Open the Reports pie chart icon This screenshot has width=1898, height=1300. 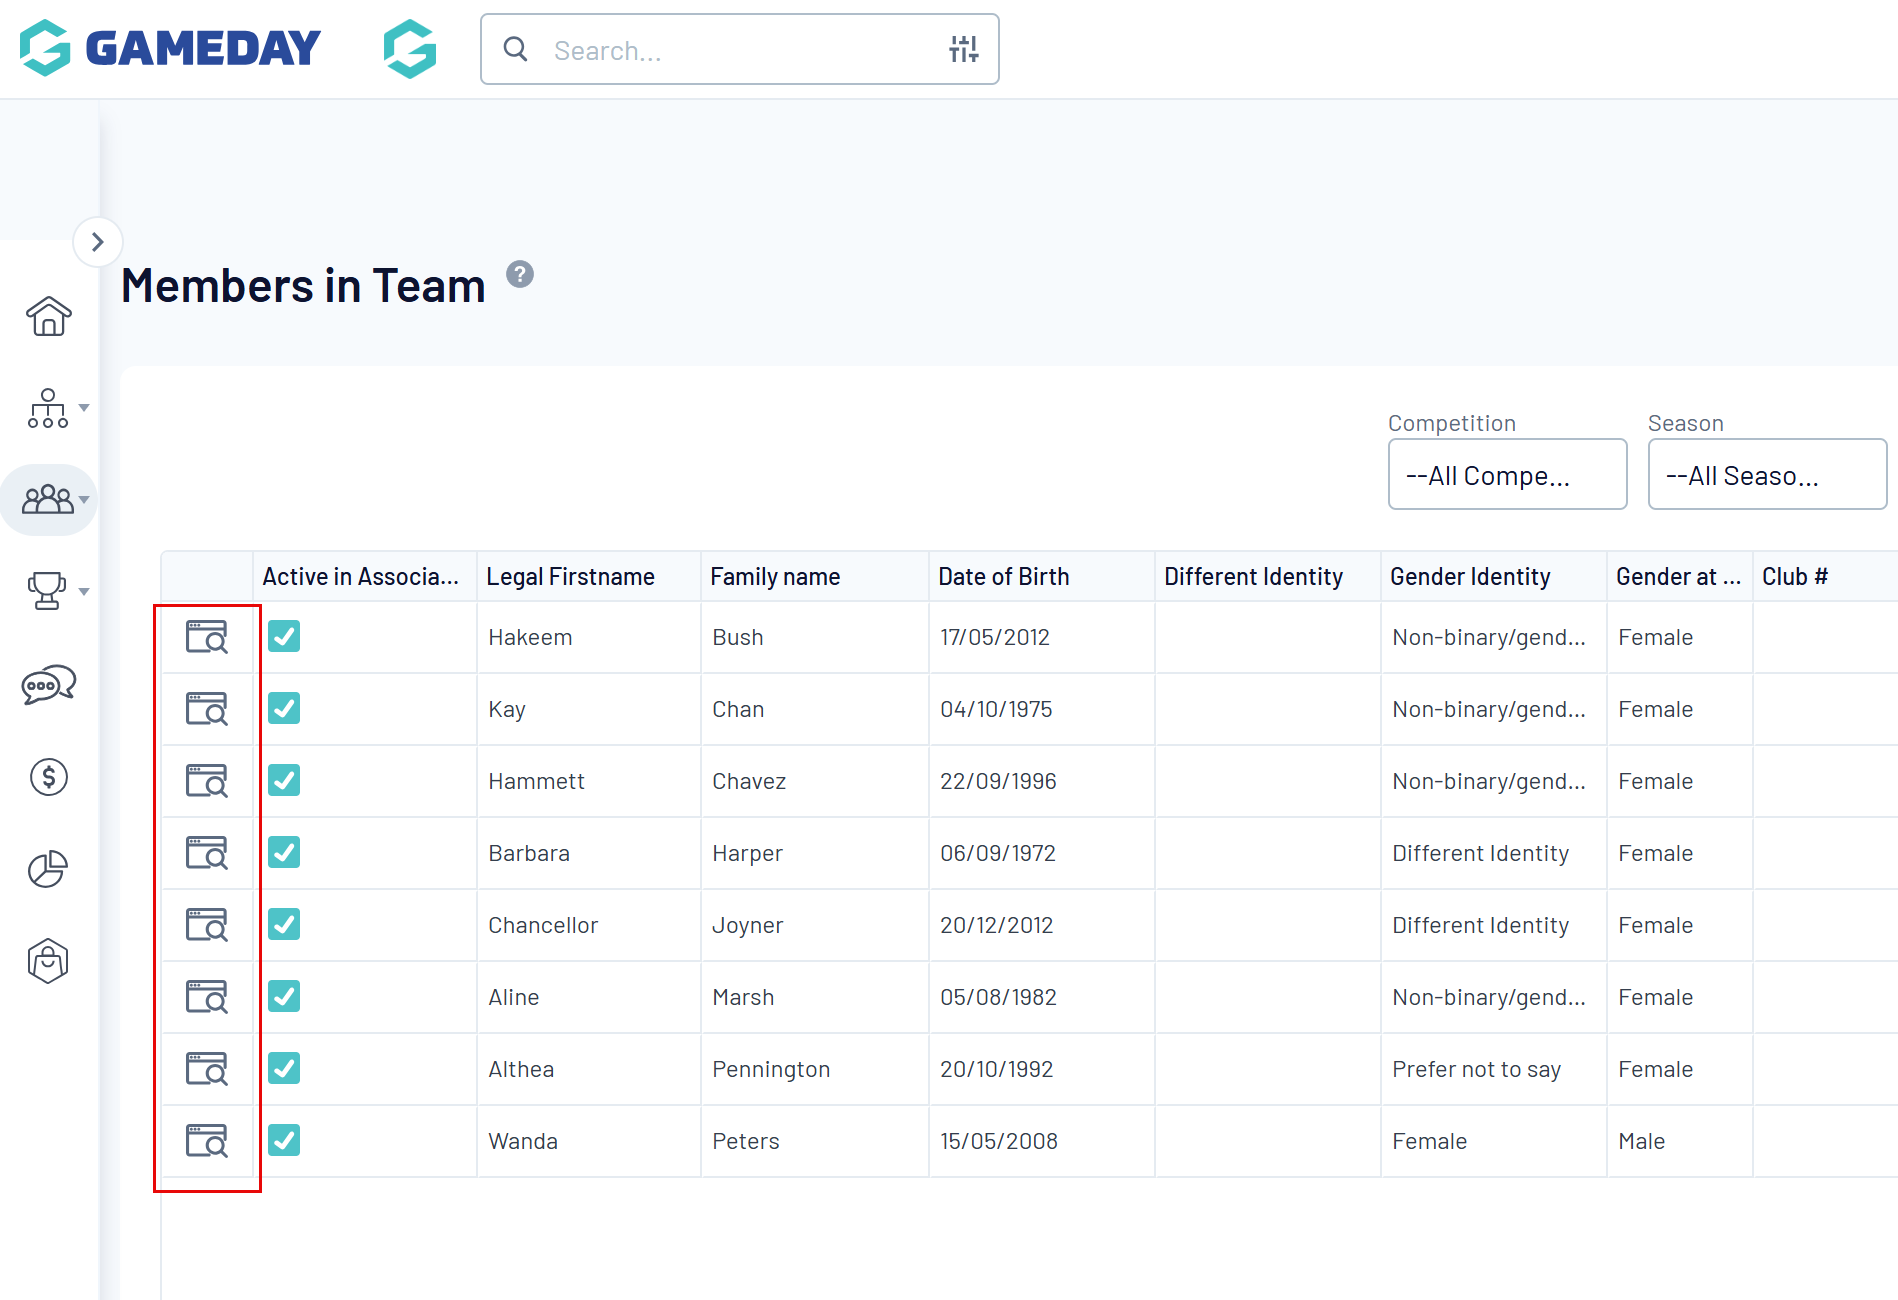[48, 869]
